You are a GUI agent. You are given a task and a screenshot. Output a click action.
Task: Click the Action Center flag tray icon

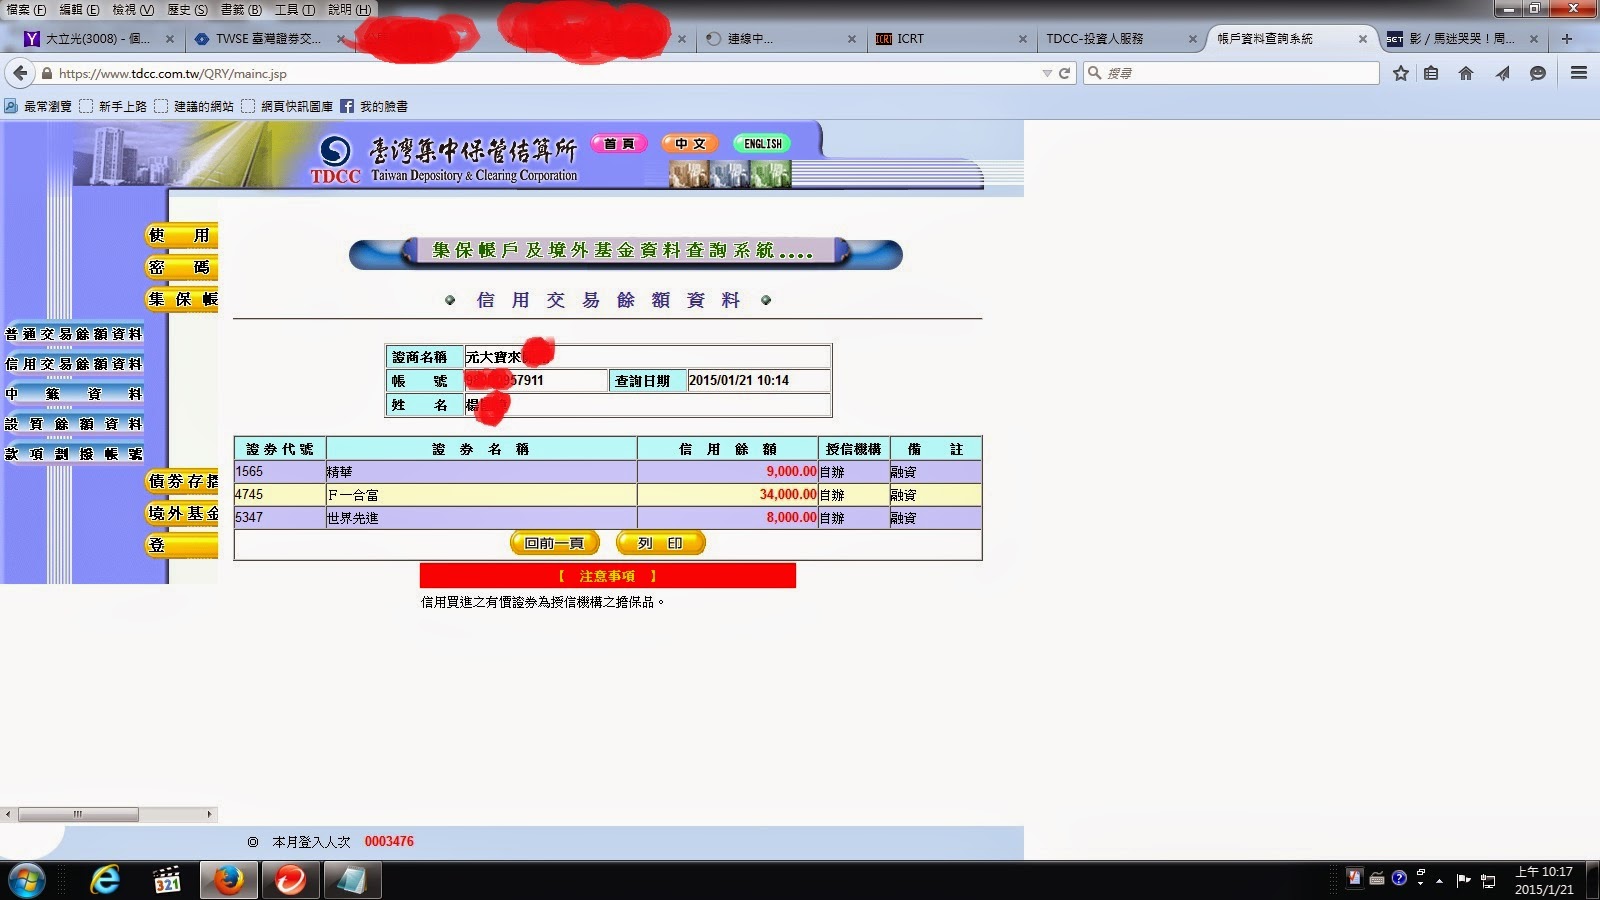coord(1464,880)
